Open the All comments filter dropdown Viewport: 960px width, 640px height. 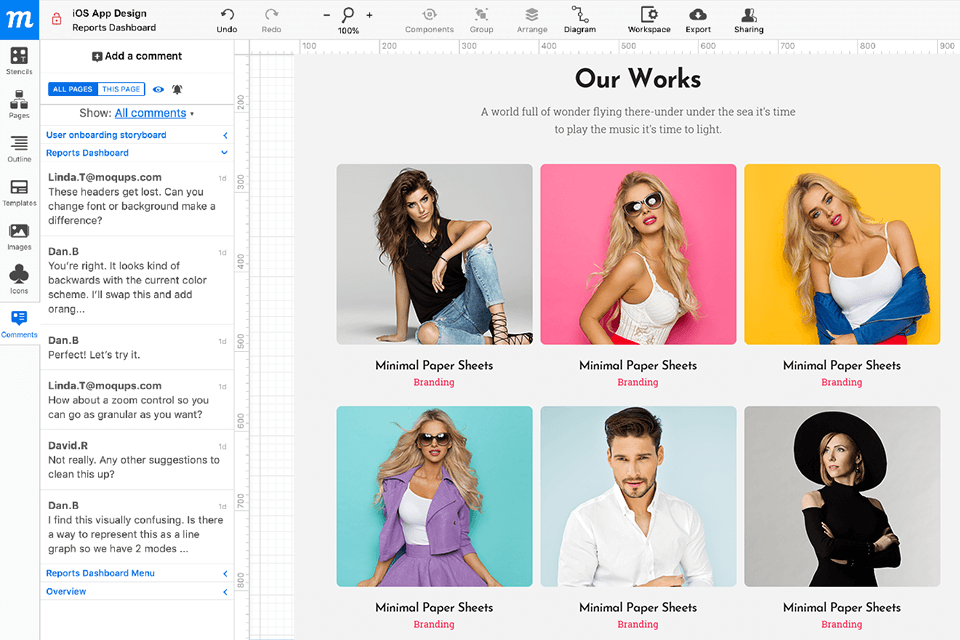click(x=154, y=113)
